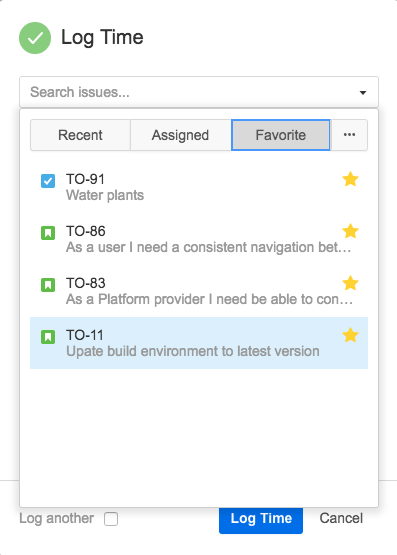The width and height of the screenshot is (397, 555).
Task: Remove TO-83 from favorites with star
Action: click(350, 283)
